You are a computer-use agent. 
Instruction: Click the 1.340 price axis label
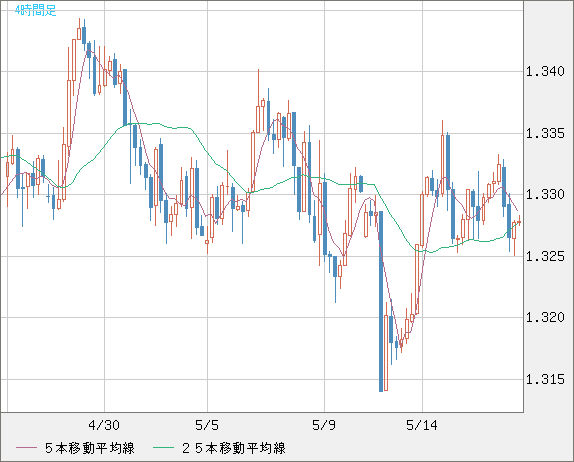(x=545, y=71)
